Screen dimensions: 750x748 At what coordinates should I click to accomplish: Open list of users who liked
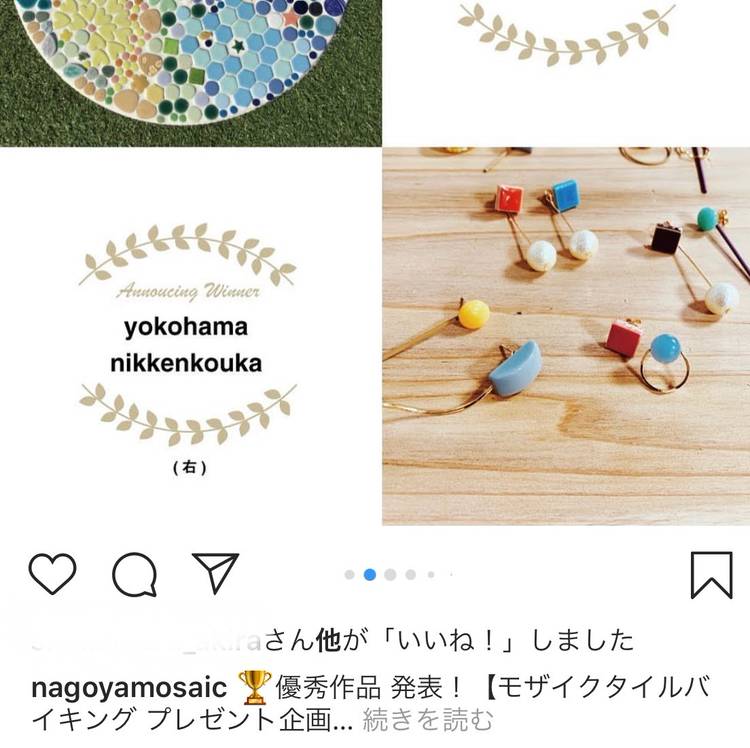[x=333, y=640]
